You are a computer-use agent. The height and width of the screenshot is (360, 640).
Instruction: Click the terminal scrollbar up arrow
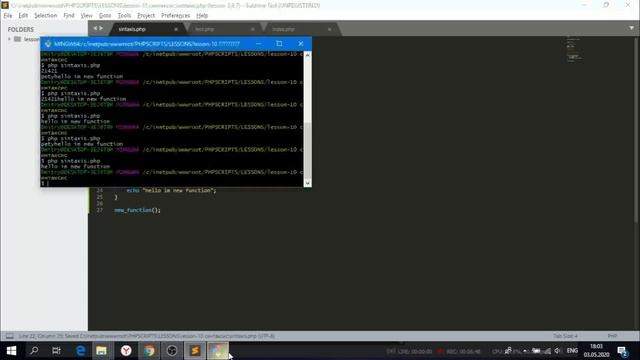[x=308, y=55]
